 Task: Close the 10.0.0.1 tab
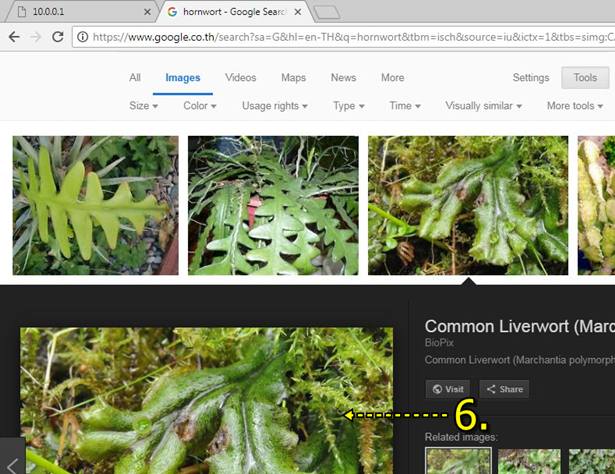(147, 12)
